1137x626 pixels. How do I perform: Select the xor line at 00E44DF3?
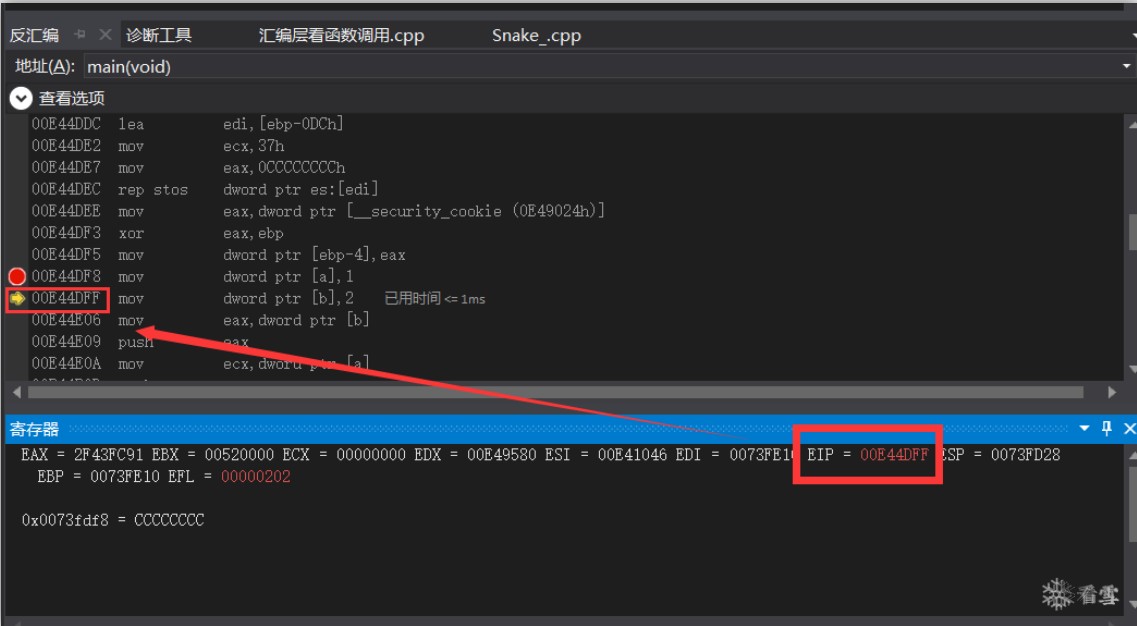[157, 233]
